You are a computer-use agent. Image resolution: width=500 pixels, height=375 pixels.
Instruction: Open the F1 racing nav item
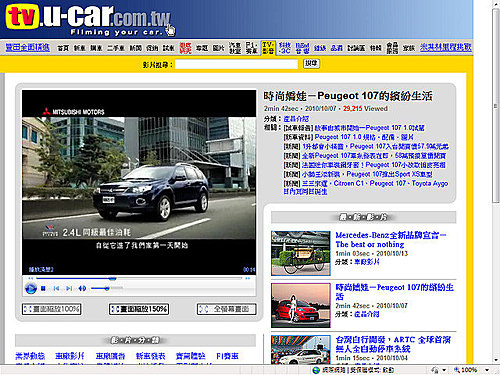pyautogui.click(x=251, y=48)
